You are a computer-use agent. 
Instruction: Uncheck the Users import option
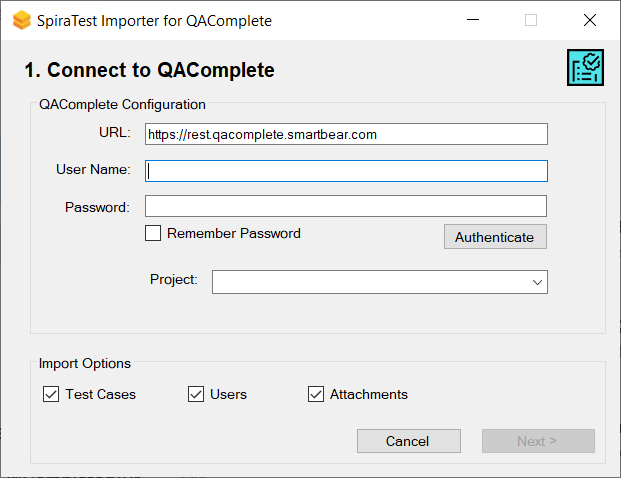click(x=196, y=394)
